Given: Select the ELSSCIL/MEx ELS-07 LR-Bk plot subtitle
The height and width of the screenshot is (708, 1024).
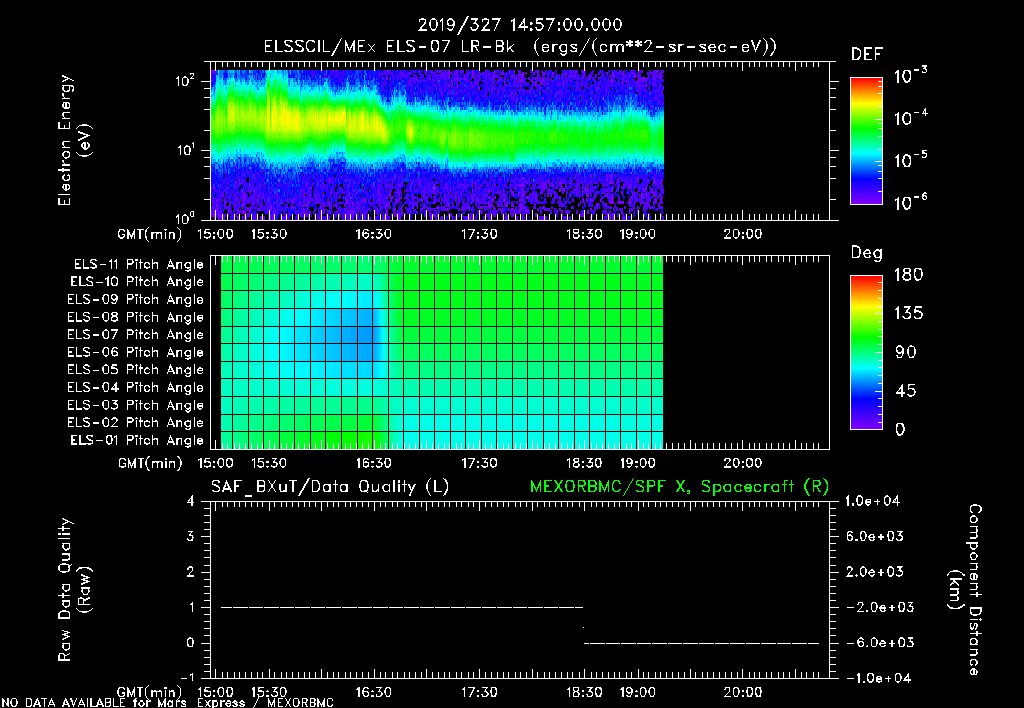Looking at the screenshot, I should click(520, 47).
